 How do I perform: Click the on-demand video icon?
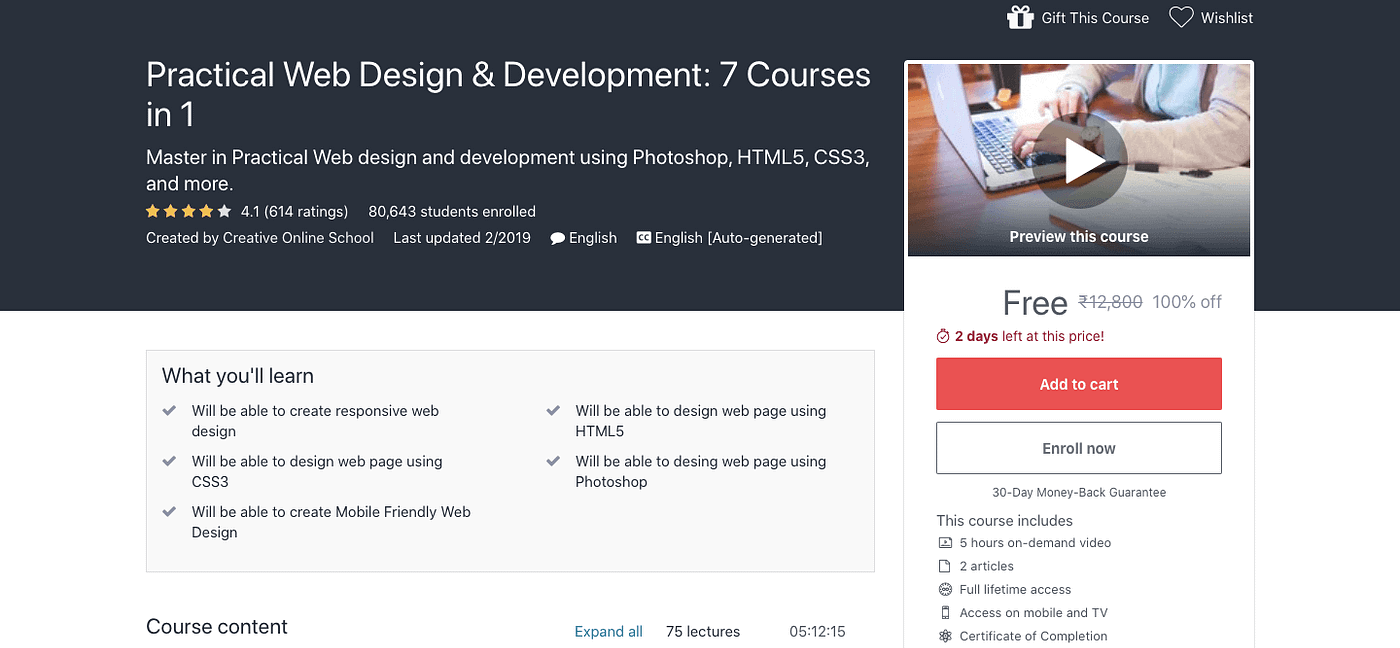[x=945, y=543]
